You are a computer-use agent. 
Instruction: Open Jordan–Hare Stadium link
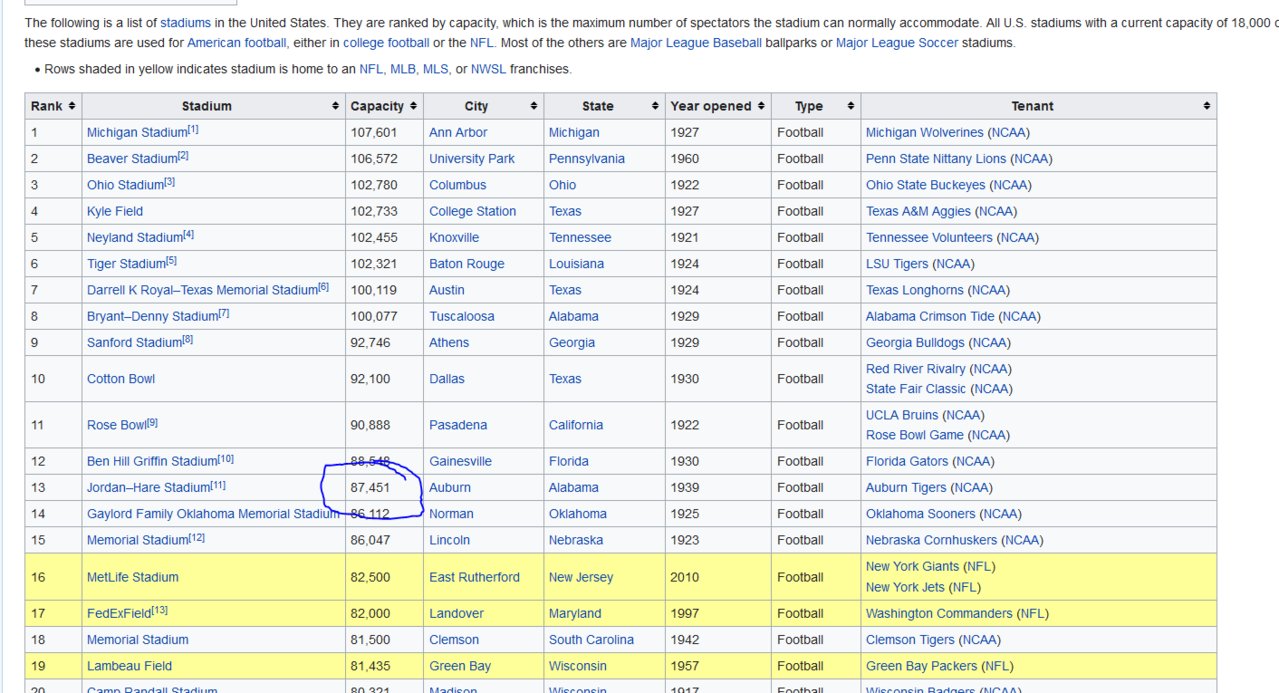click(148, 487)
